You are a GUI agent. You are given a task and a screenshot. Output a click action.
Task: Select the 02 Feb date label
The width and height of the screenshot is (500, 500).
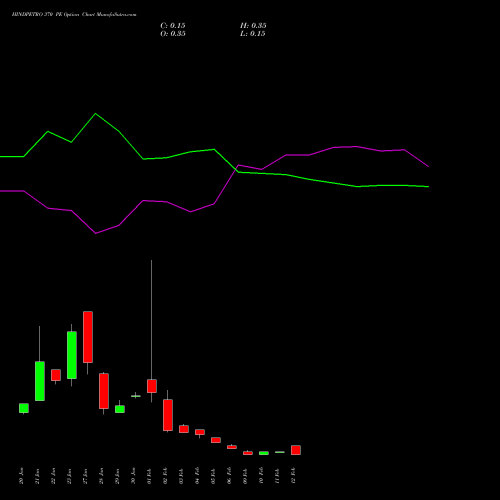click(x=165, y=476)
